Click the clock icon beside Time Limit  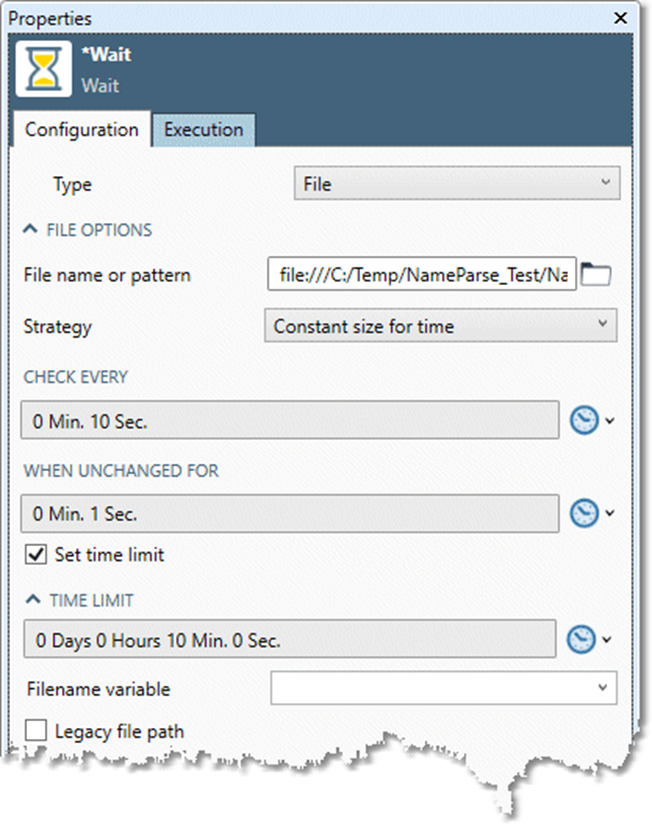(x=583, y=640)
